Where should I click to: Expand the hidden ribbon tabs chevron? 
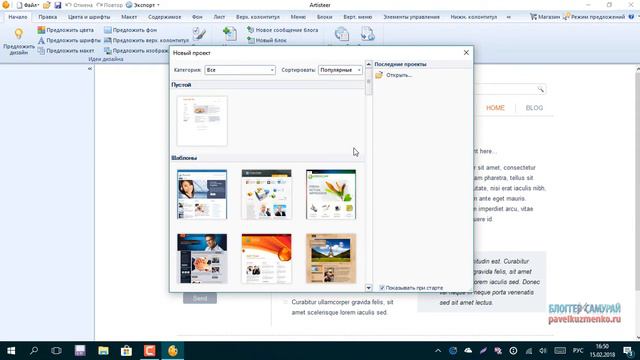(x=509, y=17)
